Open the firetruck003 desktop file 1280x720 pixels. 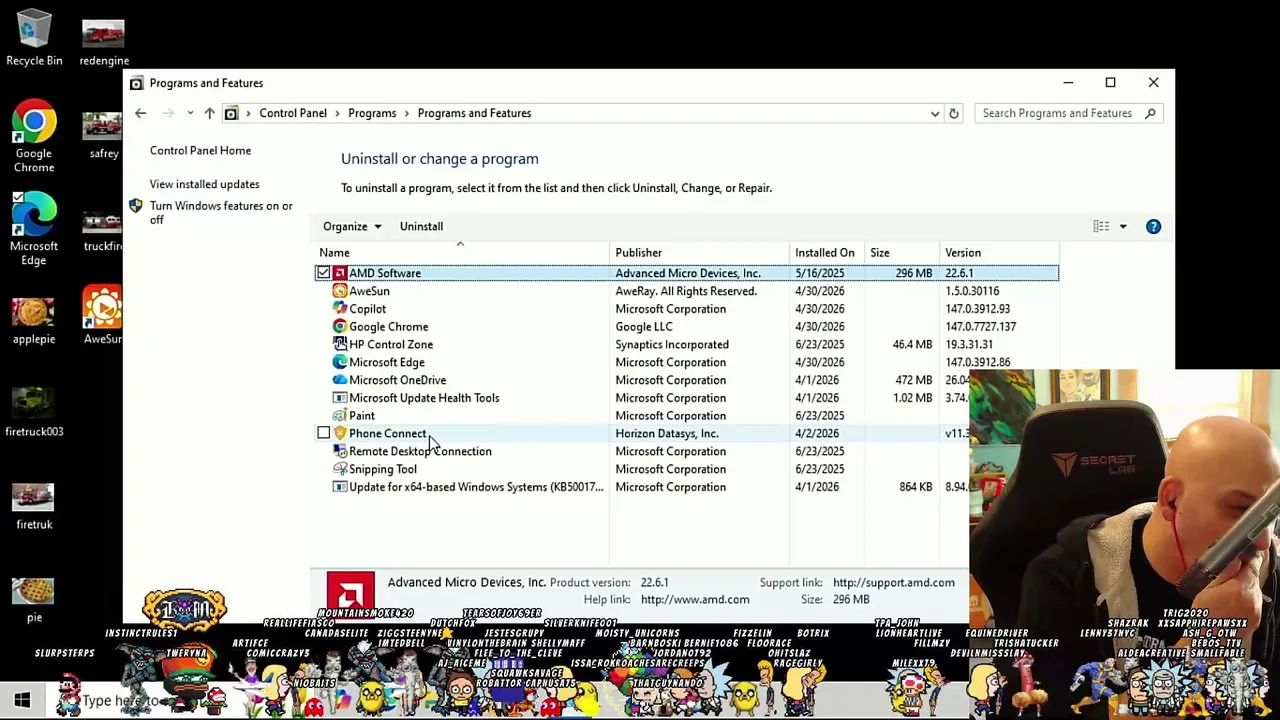tap(34, 412)
